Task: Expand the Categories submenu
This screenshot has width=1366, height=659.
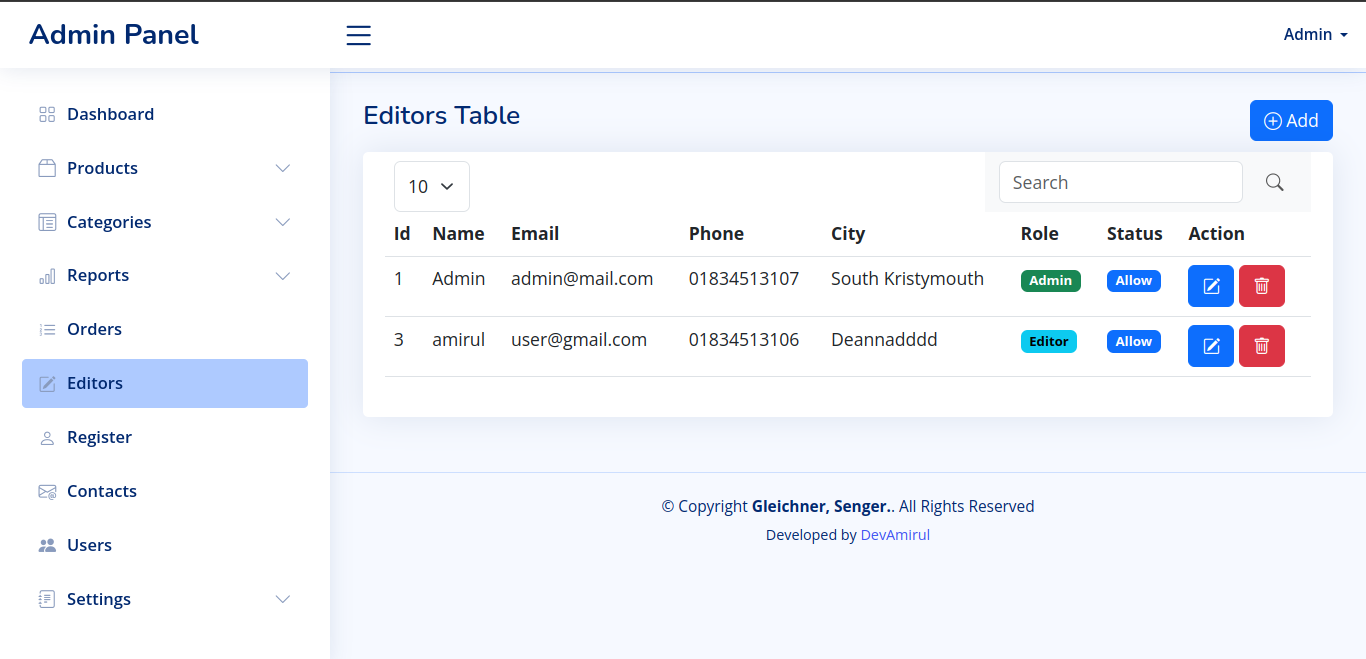Action: point(283,222)
